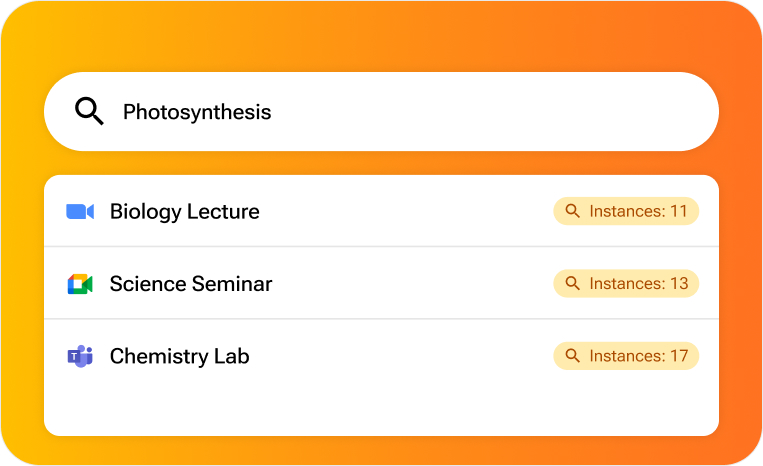Select the Biology Lecture row's empty middle area
Viewport: 763px width, 466px height.
(x=406, y=211)
